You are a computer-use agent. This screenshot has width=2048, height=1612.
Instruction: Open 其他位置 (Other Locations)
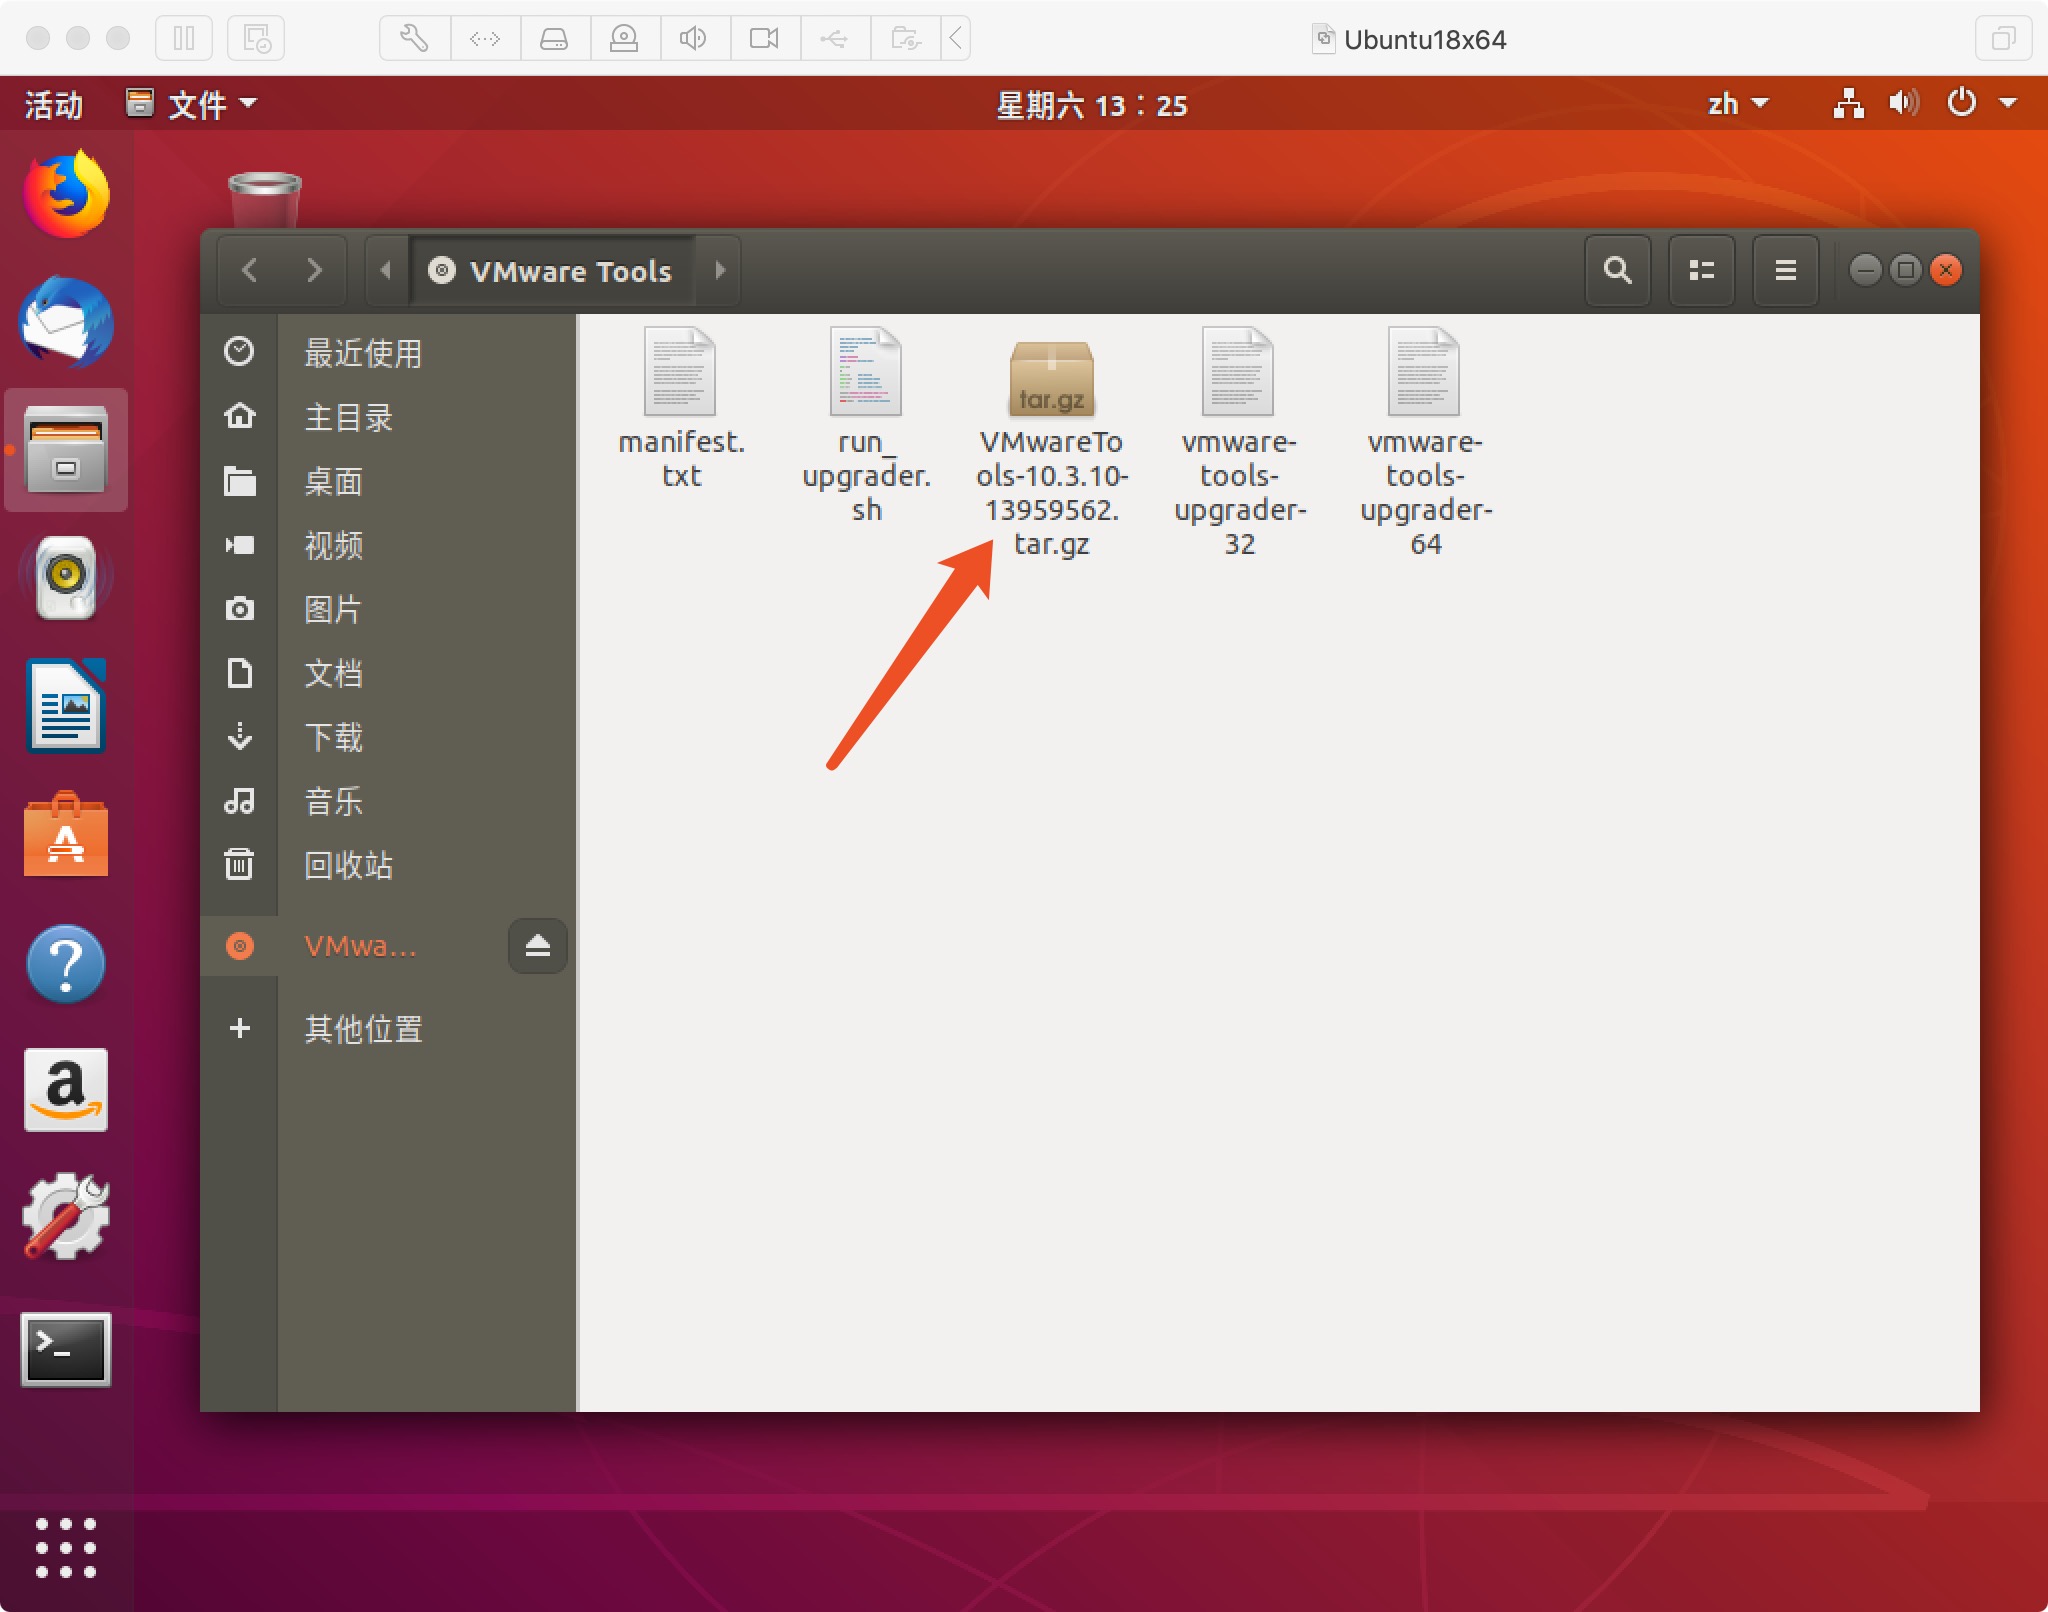pyautogui.click(x=363, y=1030)
